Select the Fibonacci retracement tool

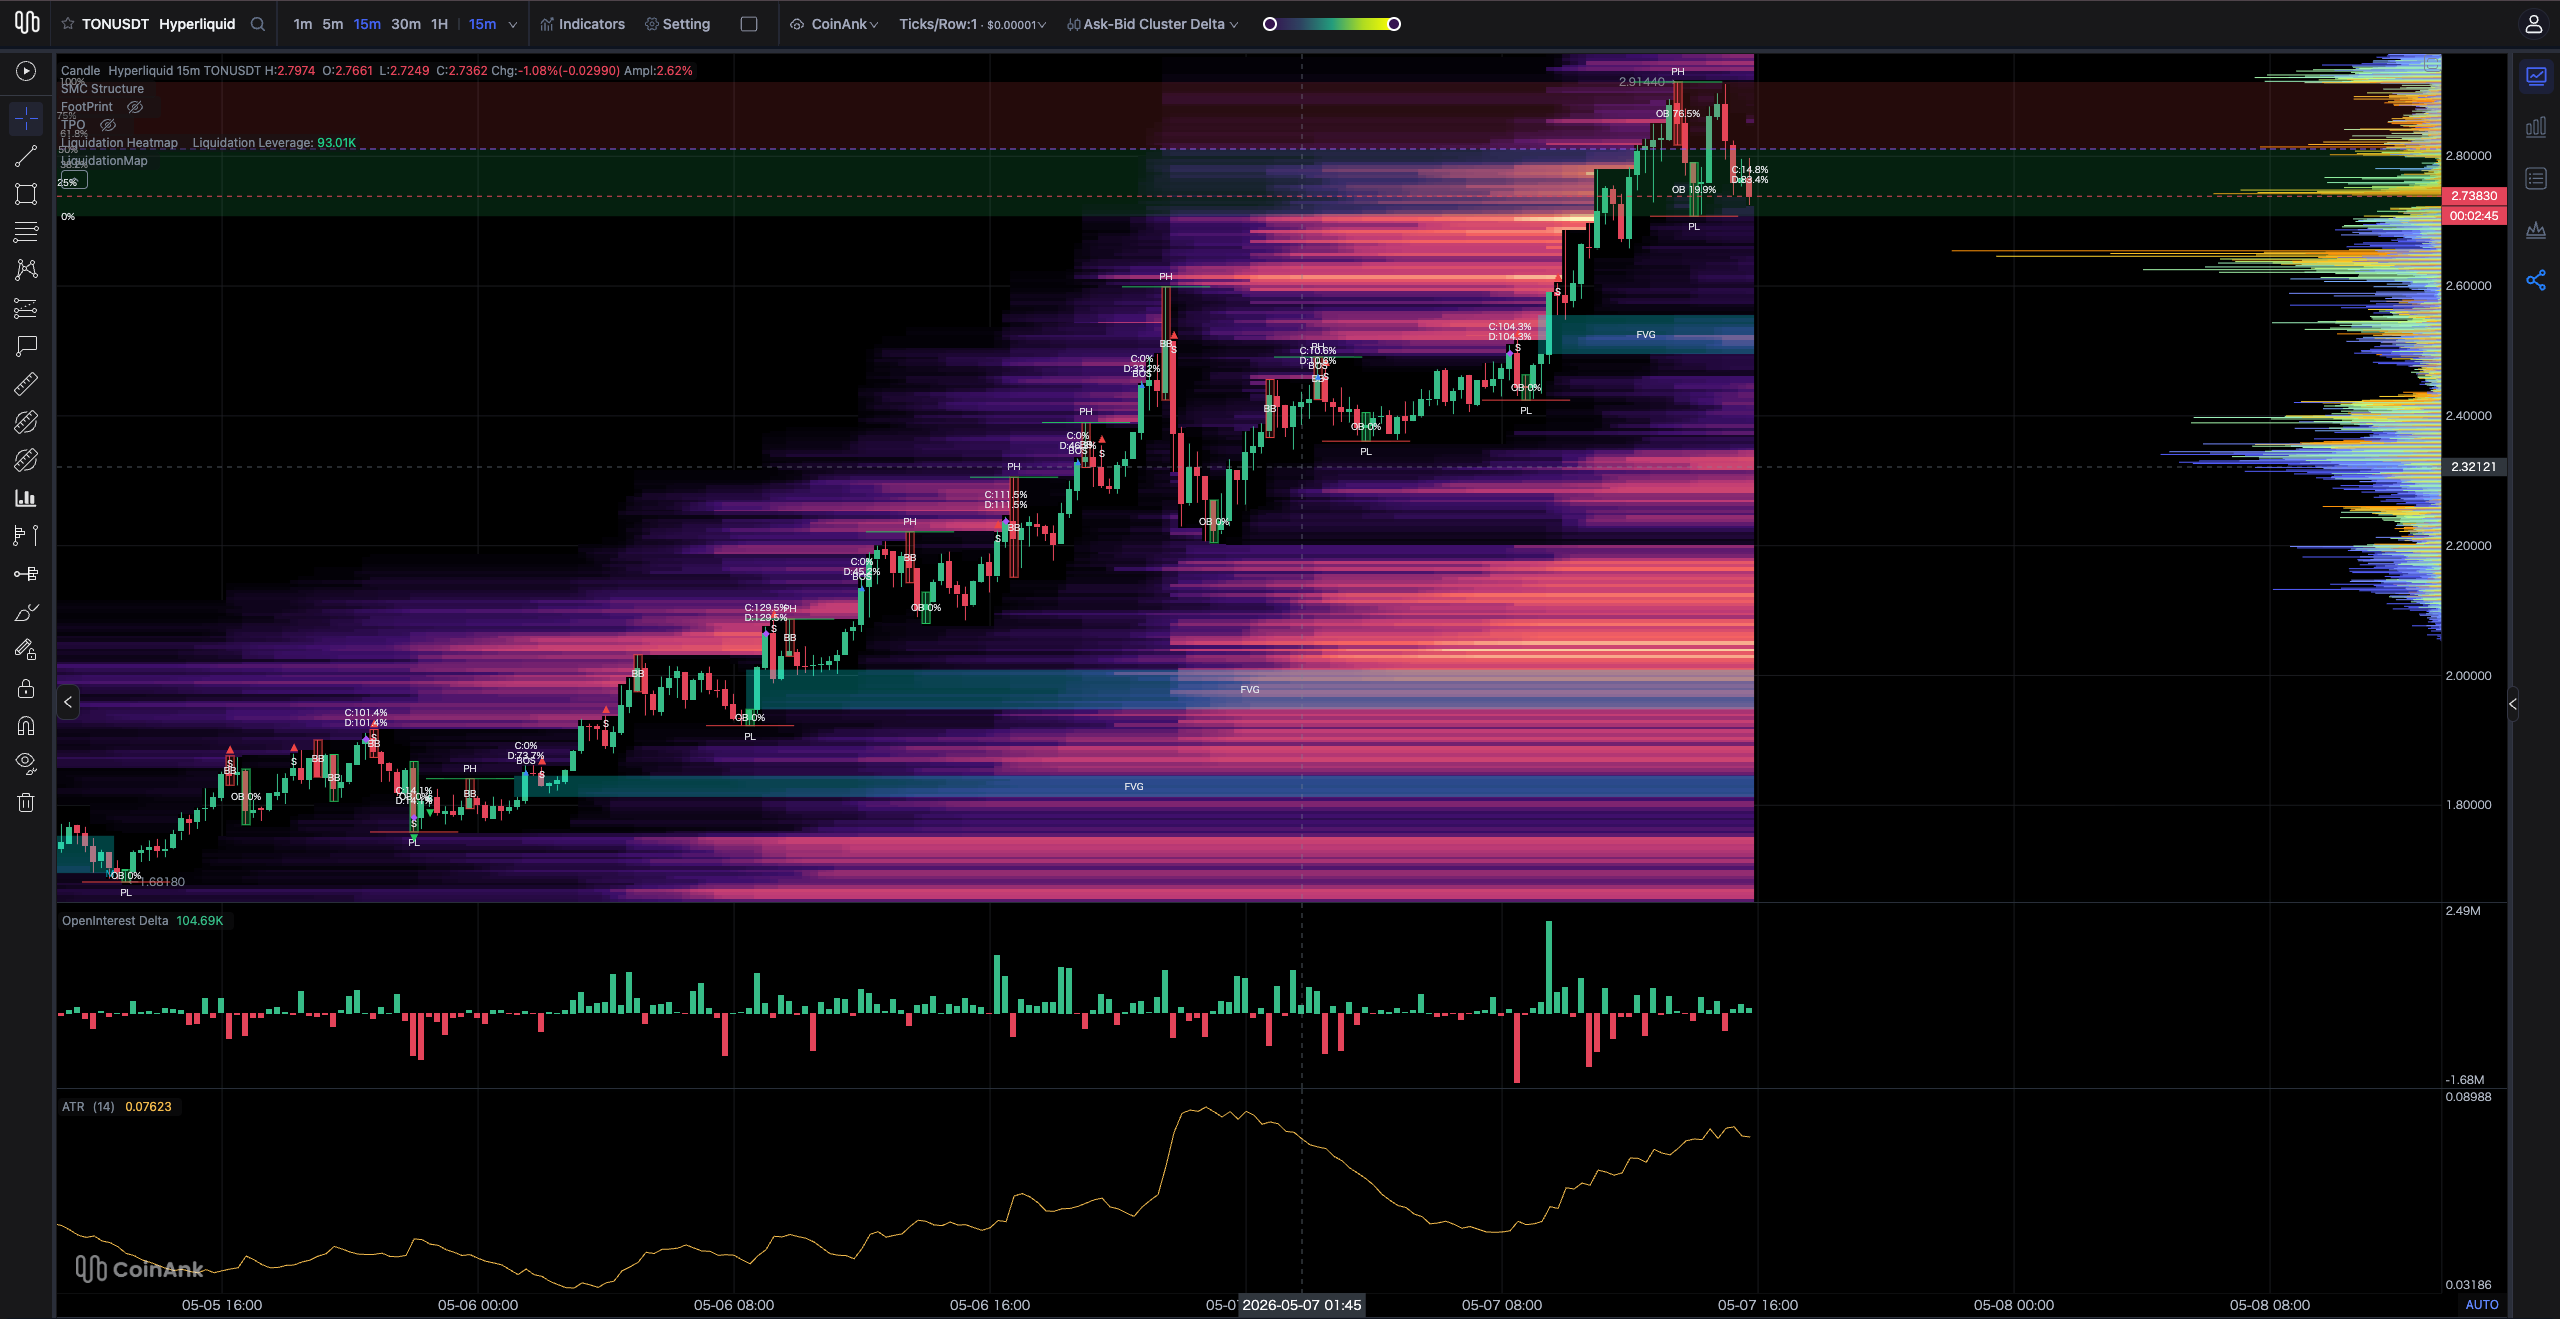pyautogui.click(x=26, y=308)
